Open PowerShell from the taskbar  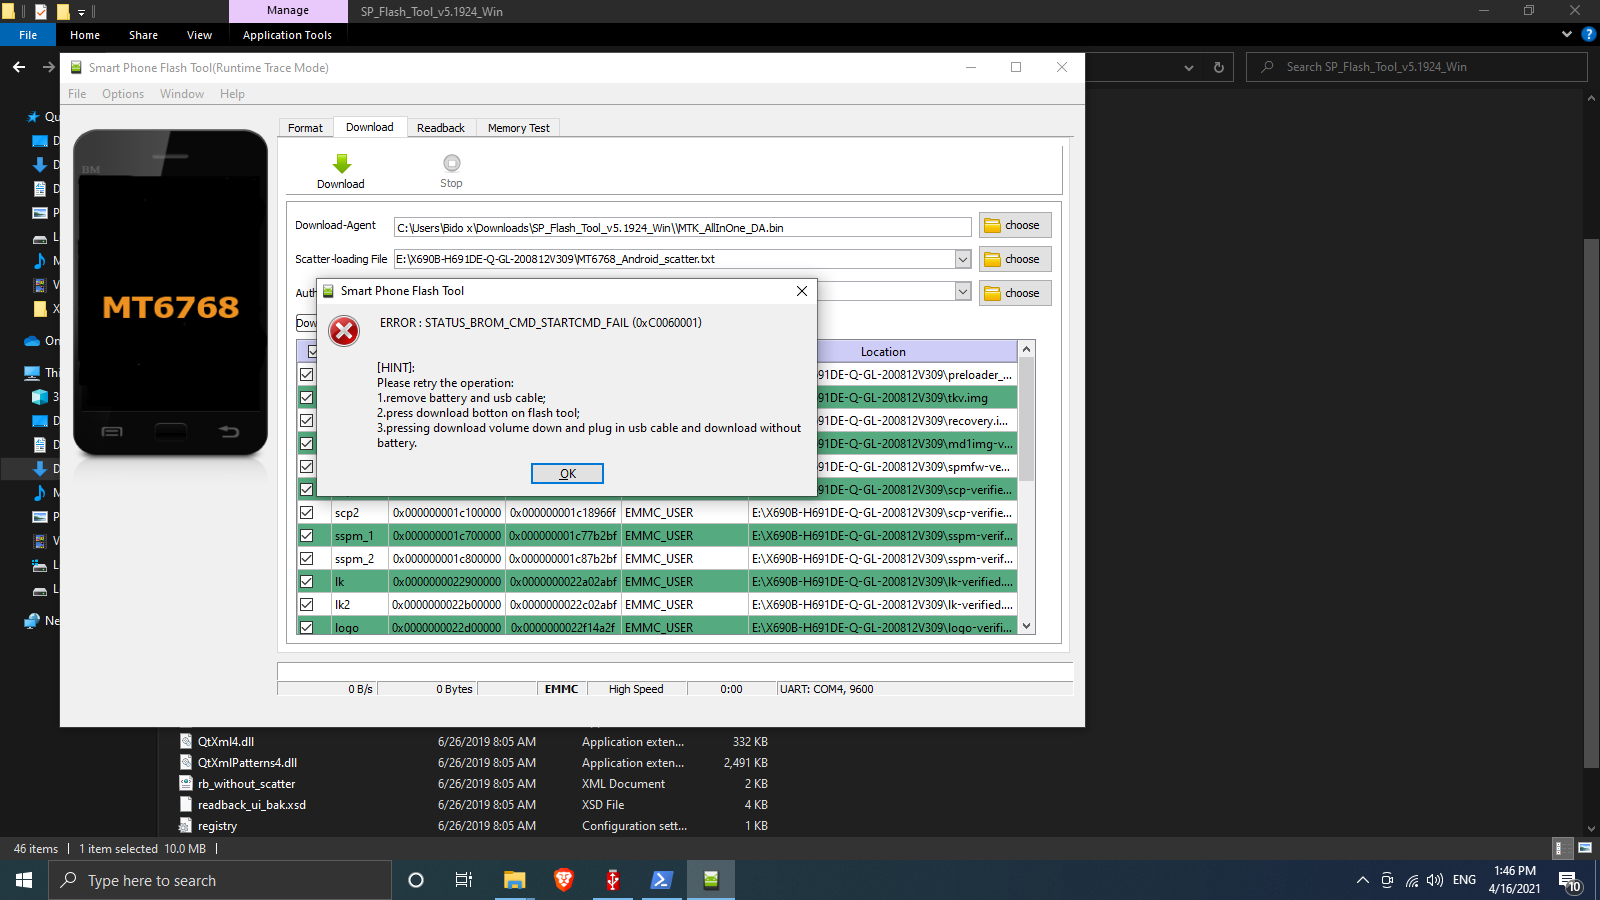(661, 880)
